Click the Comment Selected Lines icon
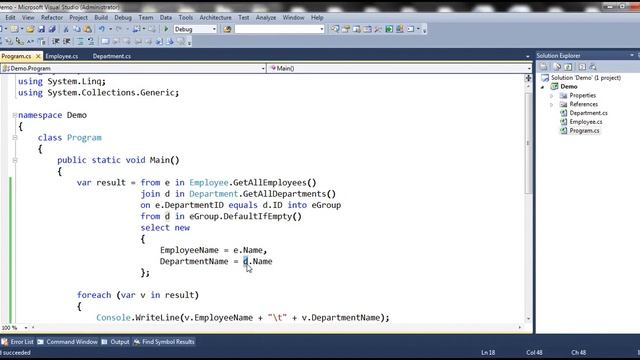 [x=80, y=41]
